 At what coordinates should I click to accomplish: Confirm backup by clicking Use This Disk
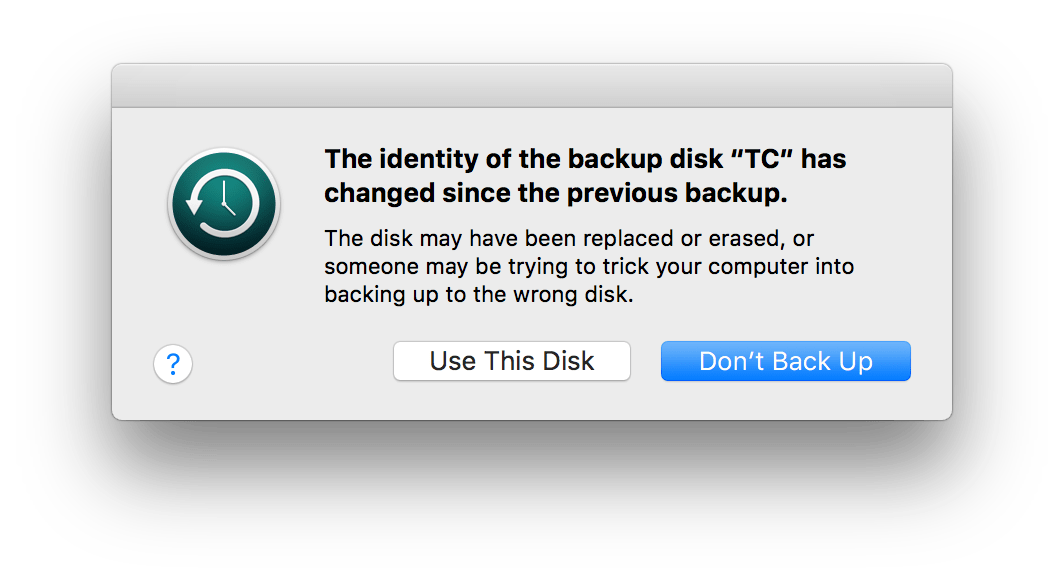pos(511,361)
